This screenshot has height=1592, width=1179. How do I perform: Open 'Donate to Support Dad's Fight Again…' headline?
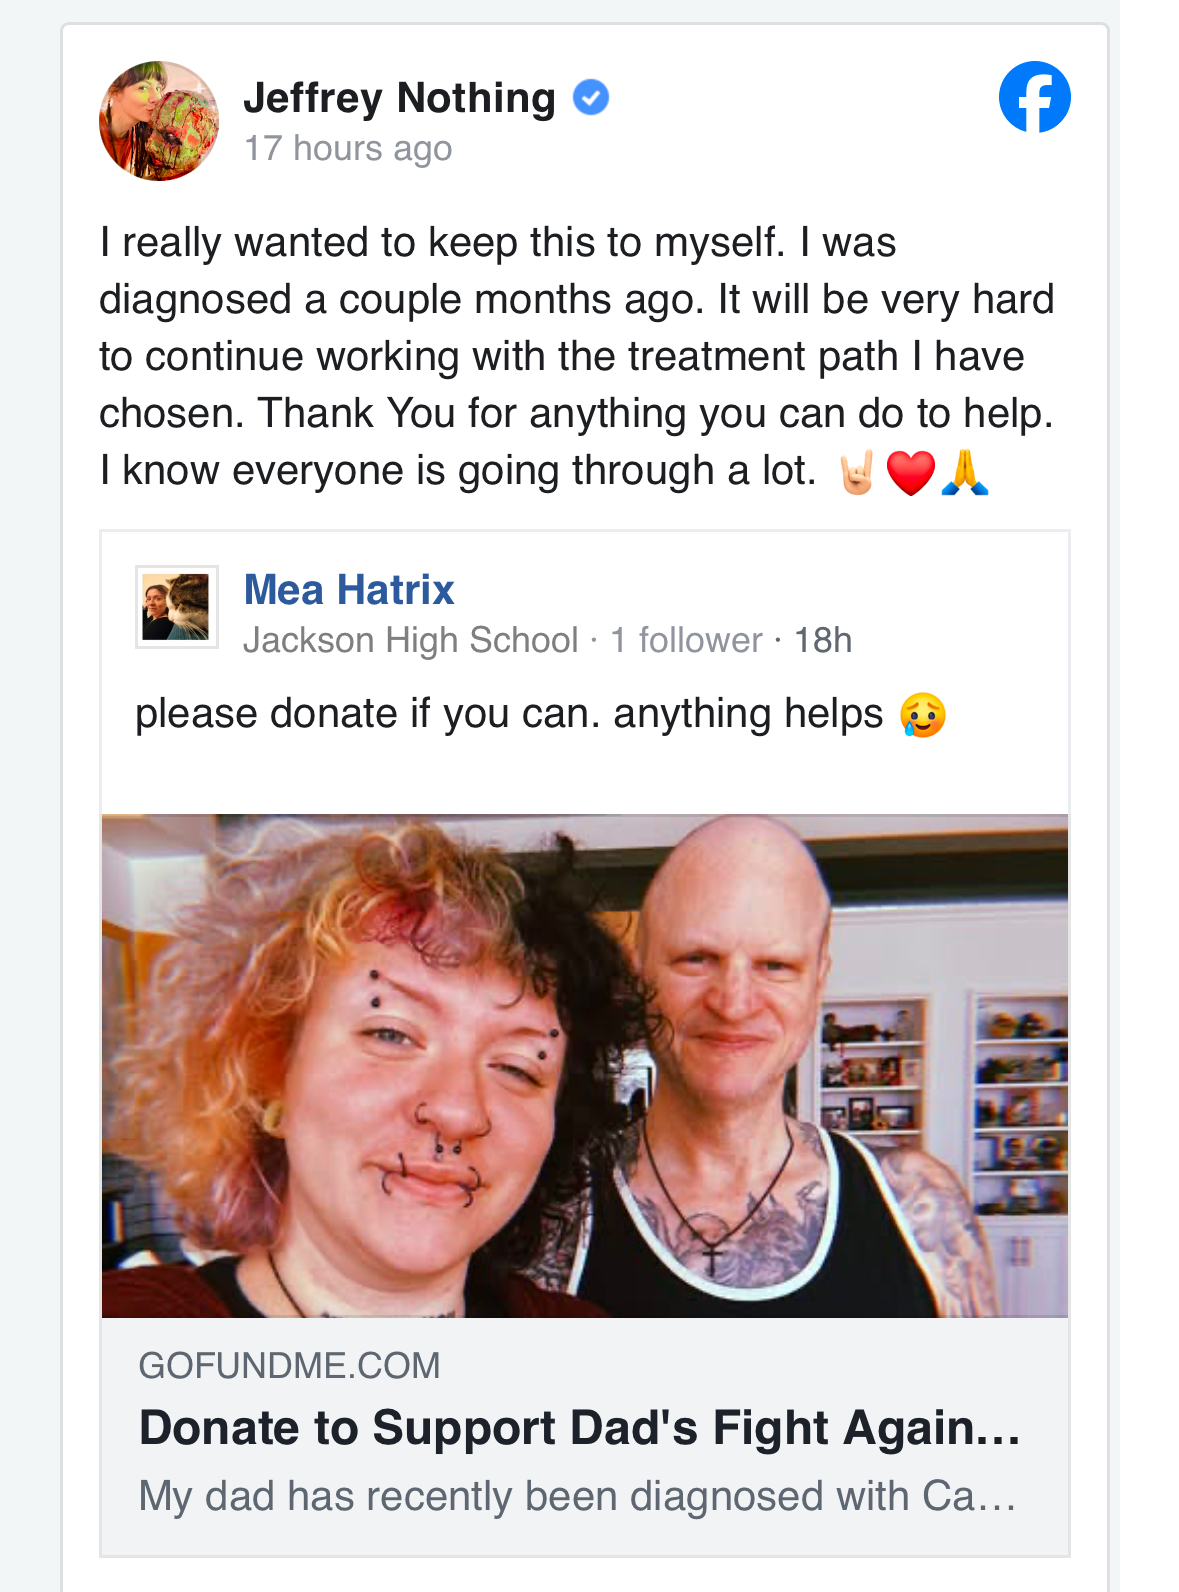point(580,1428)
